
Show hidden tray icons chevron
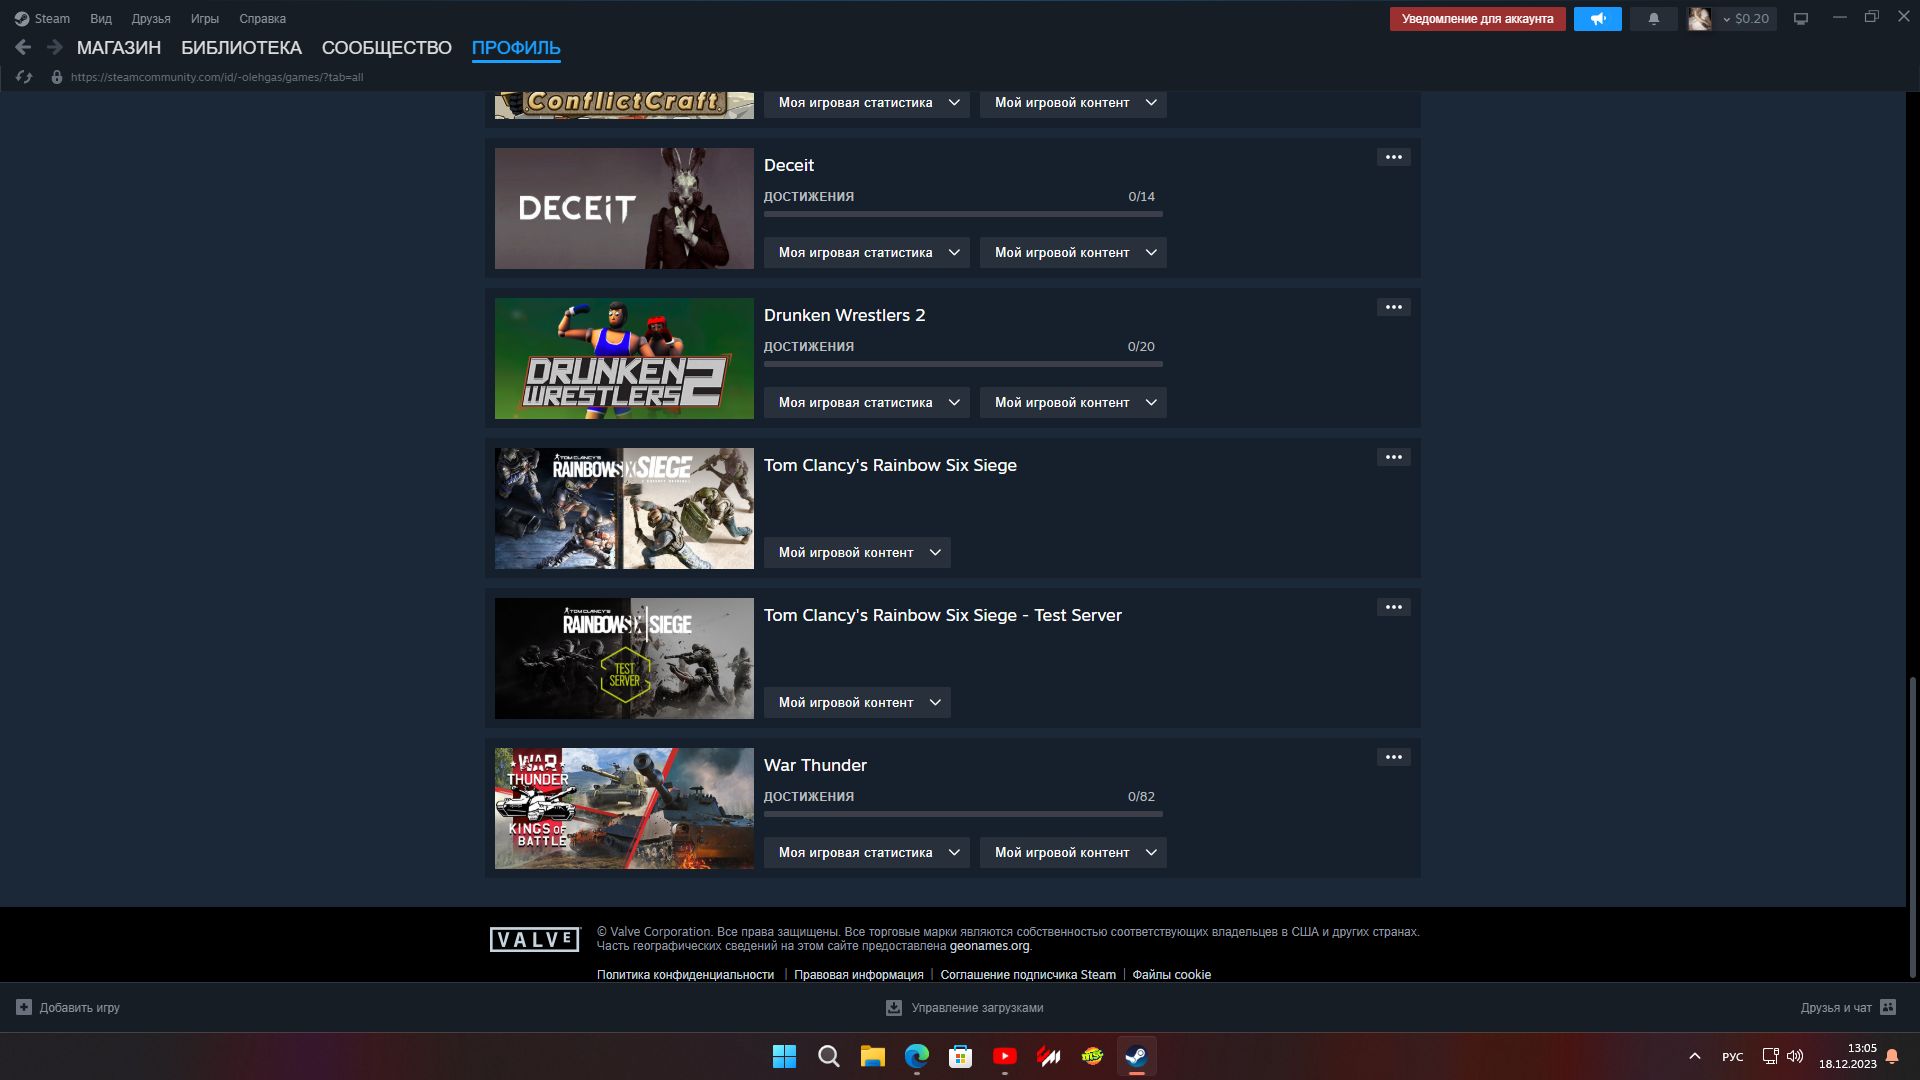(1694, 1056)
